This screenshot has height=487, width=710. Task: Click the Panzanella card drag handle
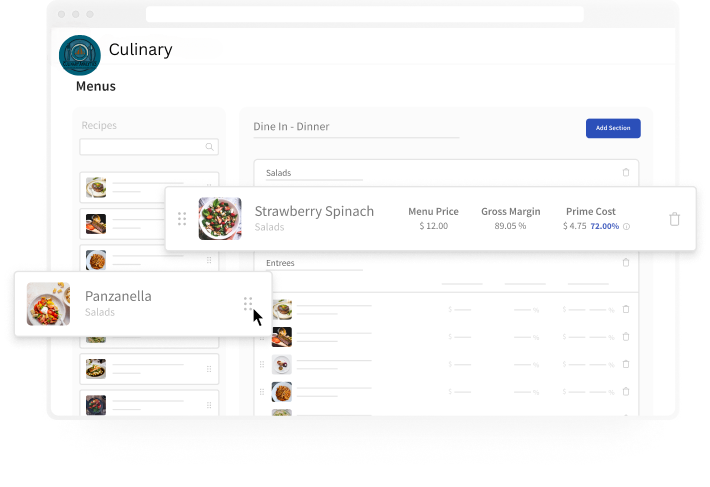coord(248,304)
